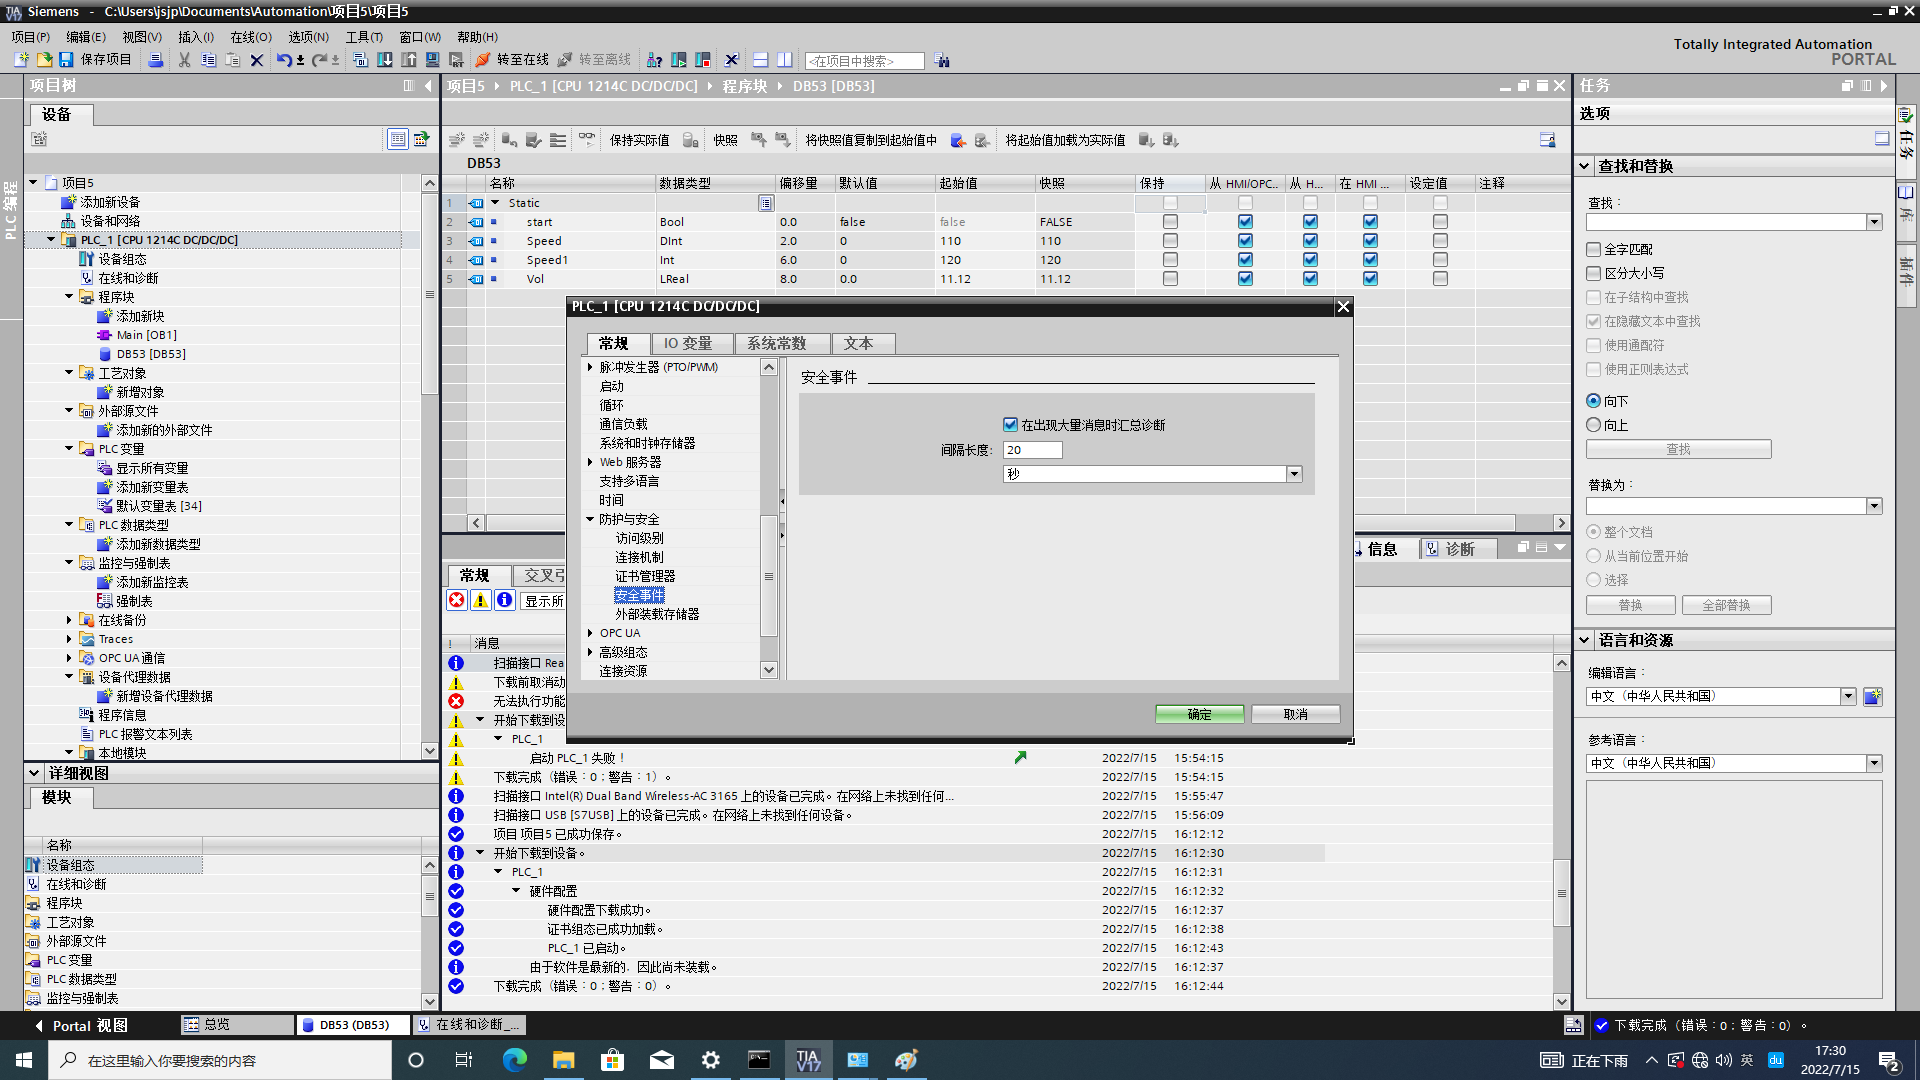Click the Start CPU icon
The width and height of the screenshot is (1920, 1080).
679,60
